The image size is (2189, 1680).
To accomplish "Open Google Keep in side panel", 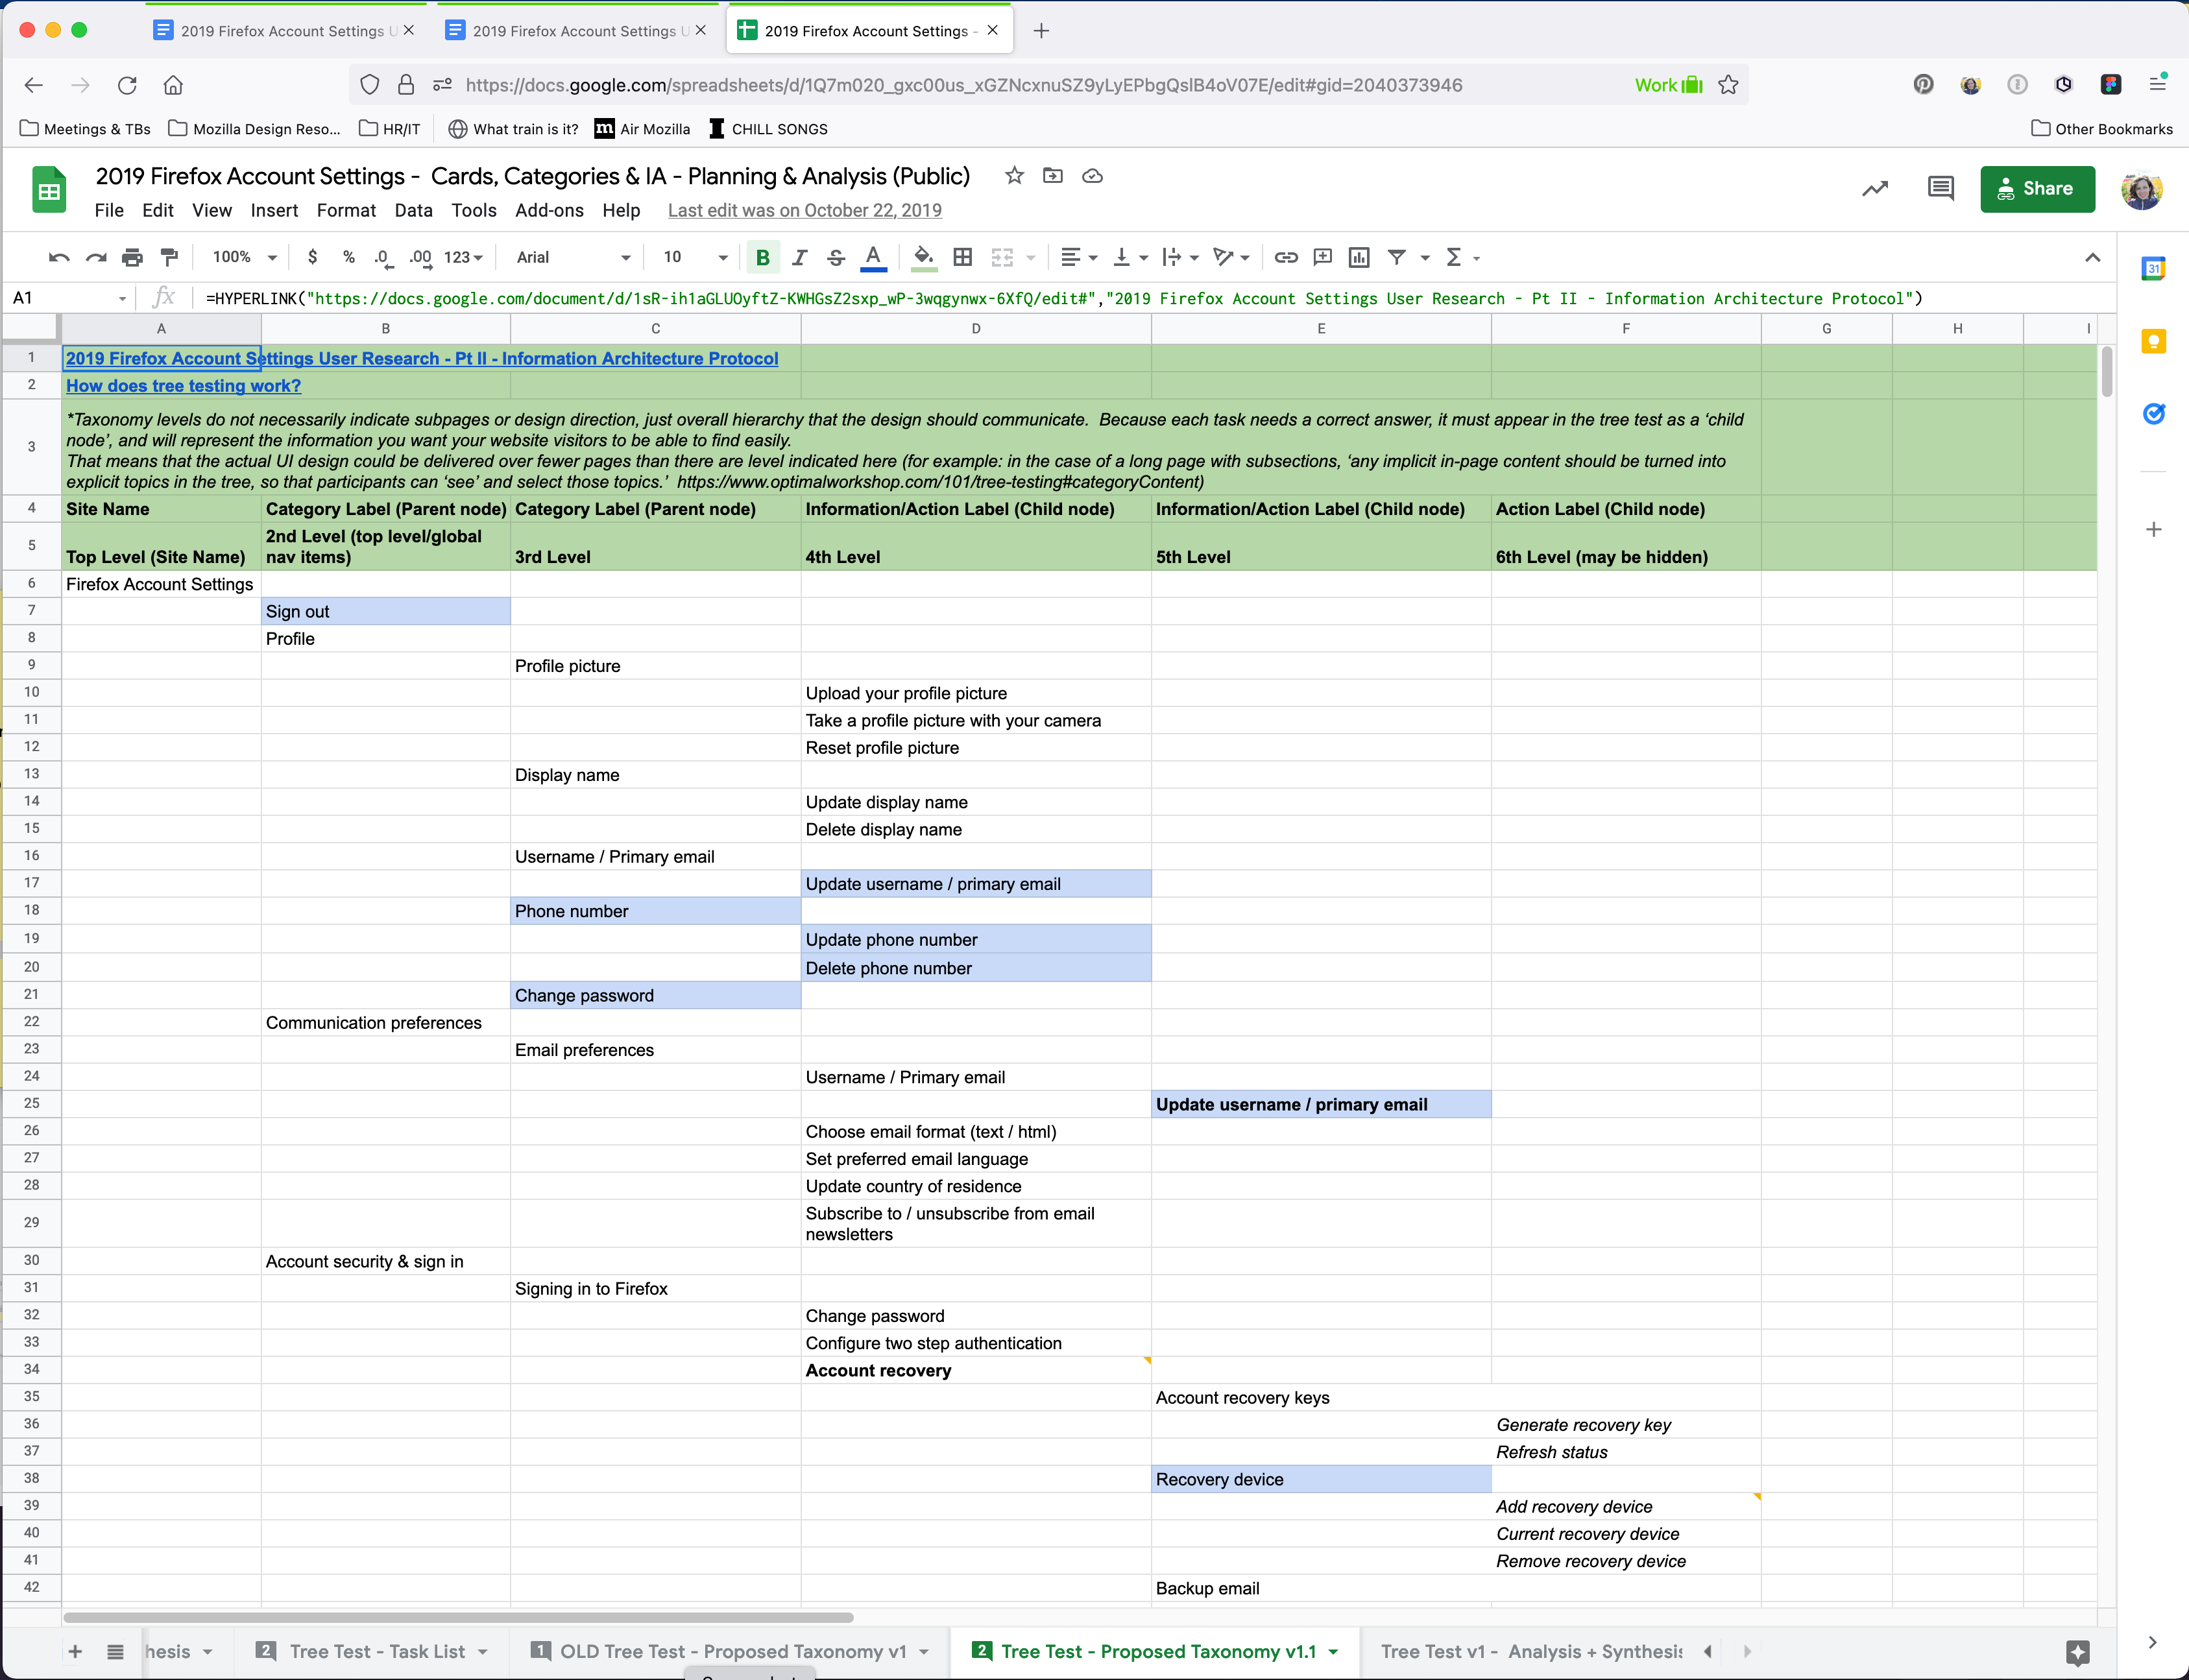I will click(x=2153, y=342).
